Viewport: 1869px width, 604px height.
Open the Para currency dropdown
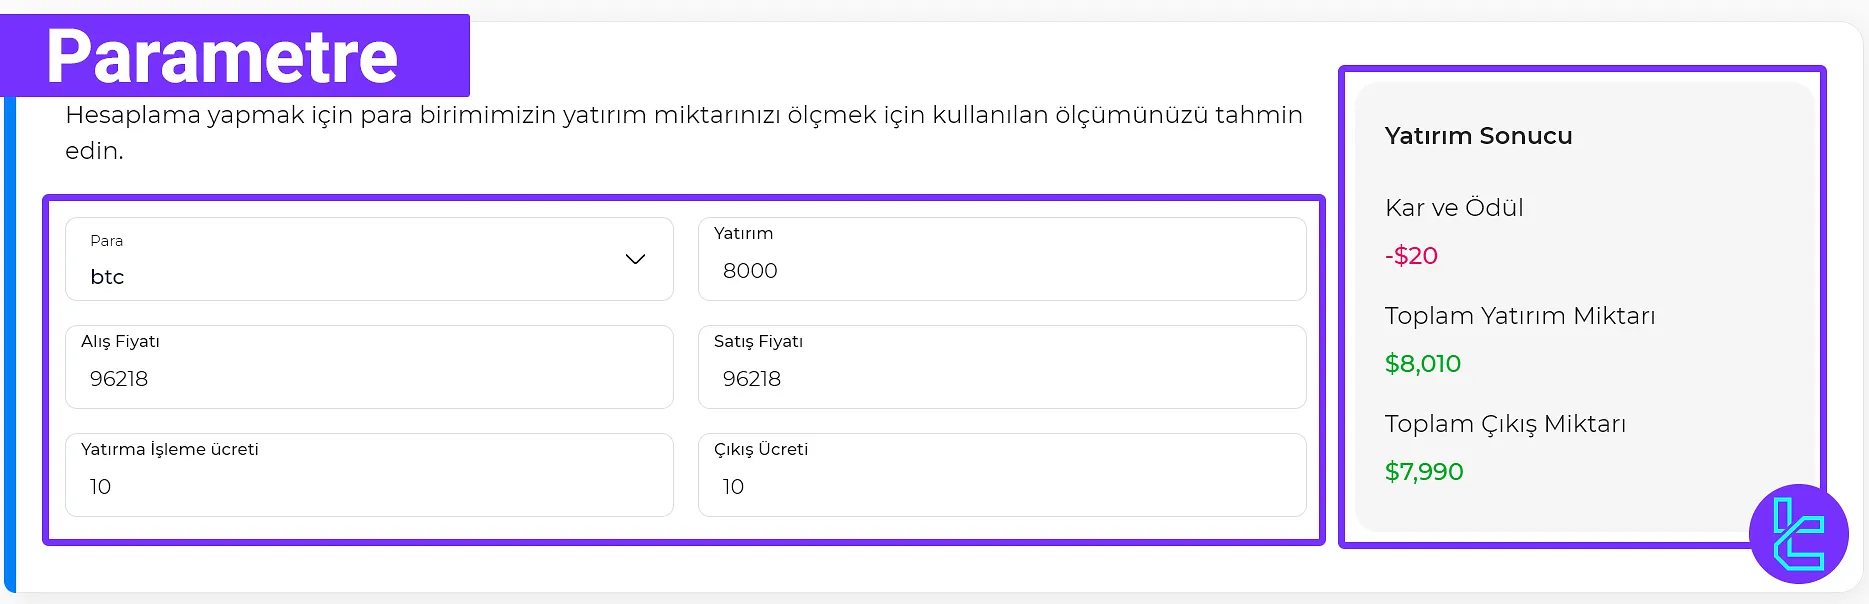[x=370, y=259]
